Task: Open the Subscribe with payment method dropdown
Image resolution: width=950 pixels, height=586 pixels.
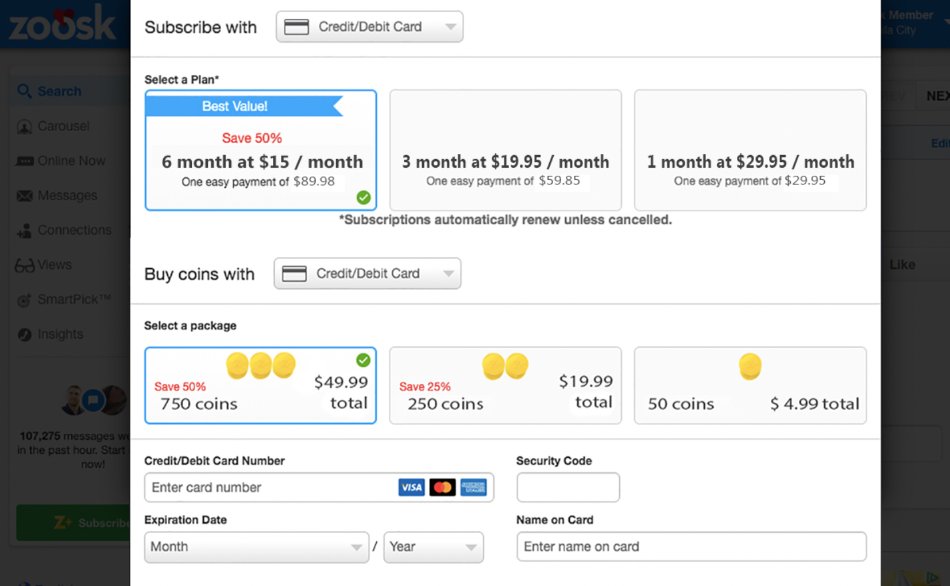Action: [369, 27]
